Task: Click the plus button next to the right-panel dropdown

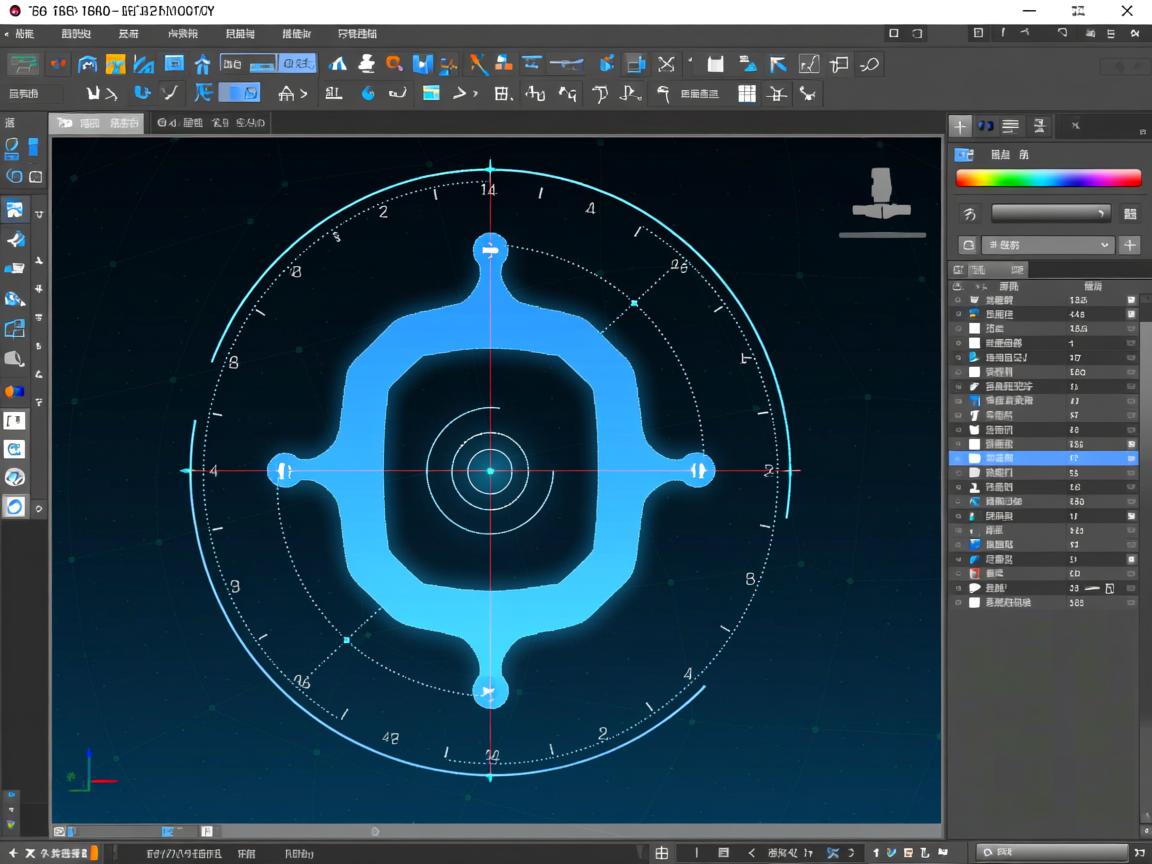Action: coord(1129,245)
